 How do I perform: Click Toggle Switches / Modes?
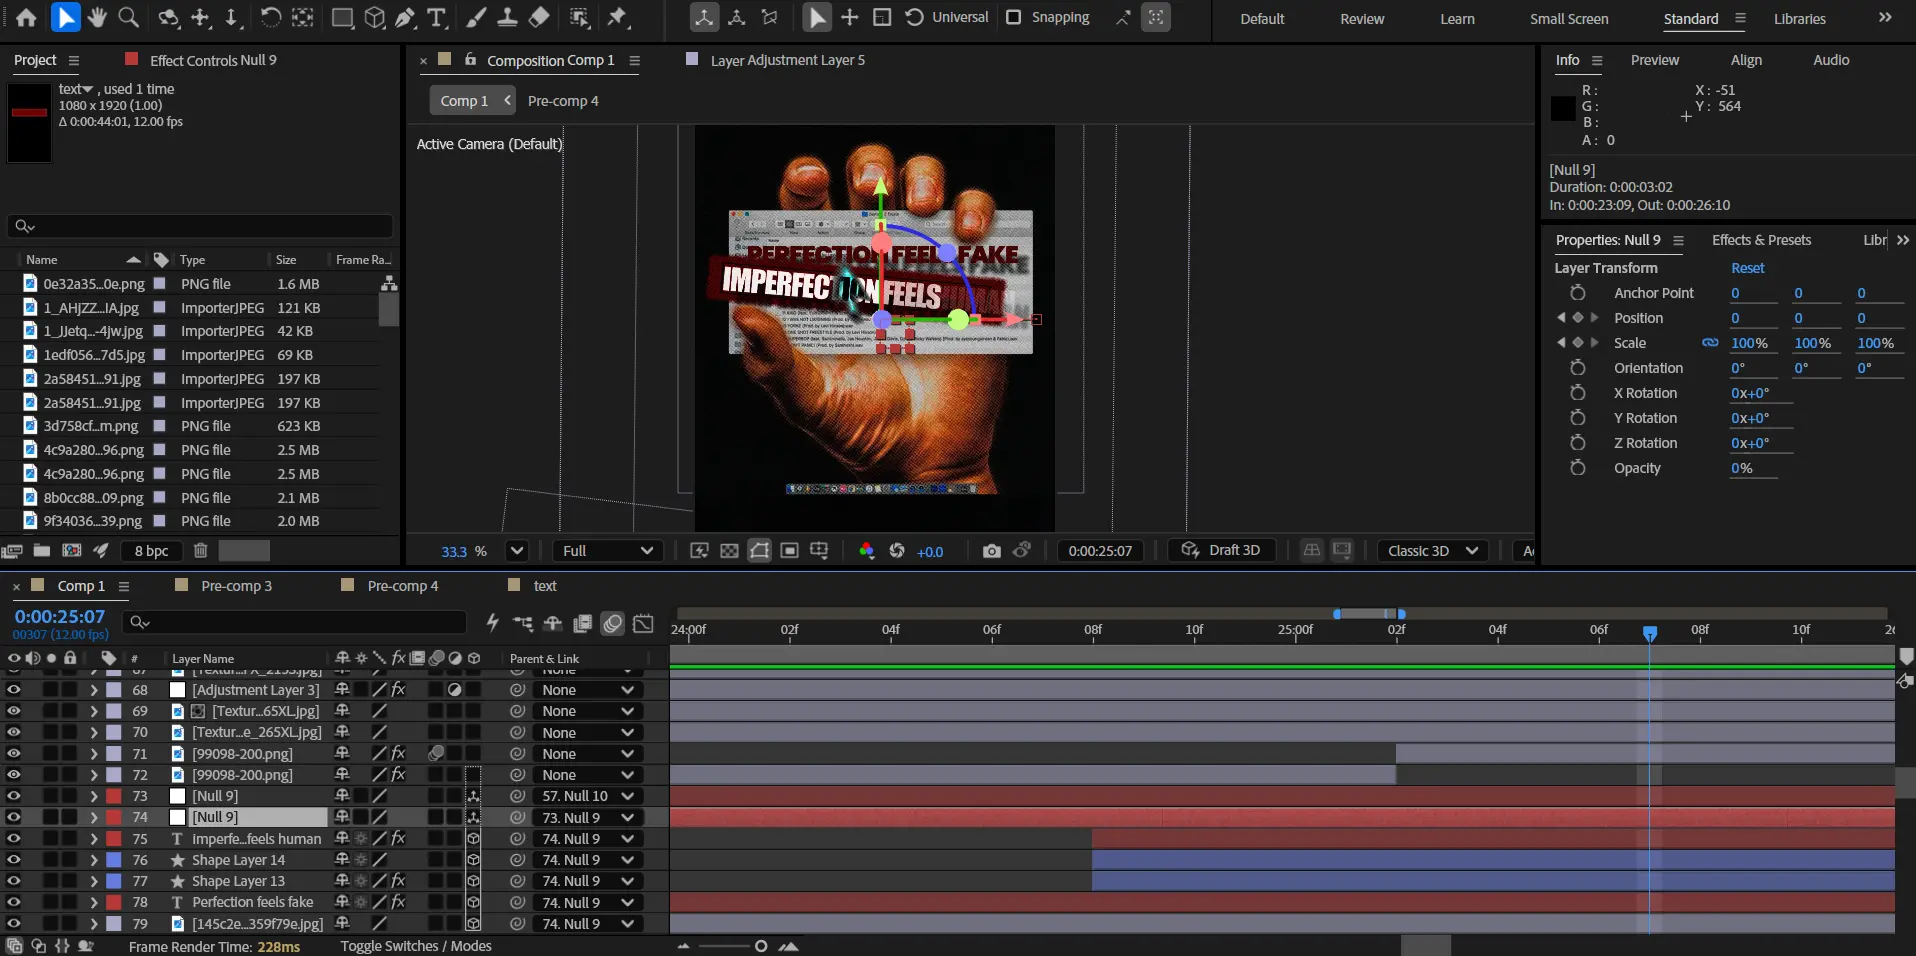[x=415, y=946]
